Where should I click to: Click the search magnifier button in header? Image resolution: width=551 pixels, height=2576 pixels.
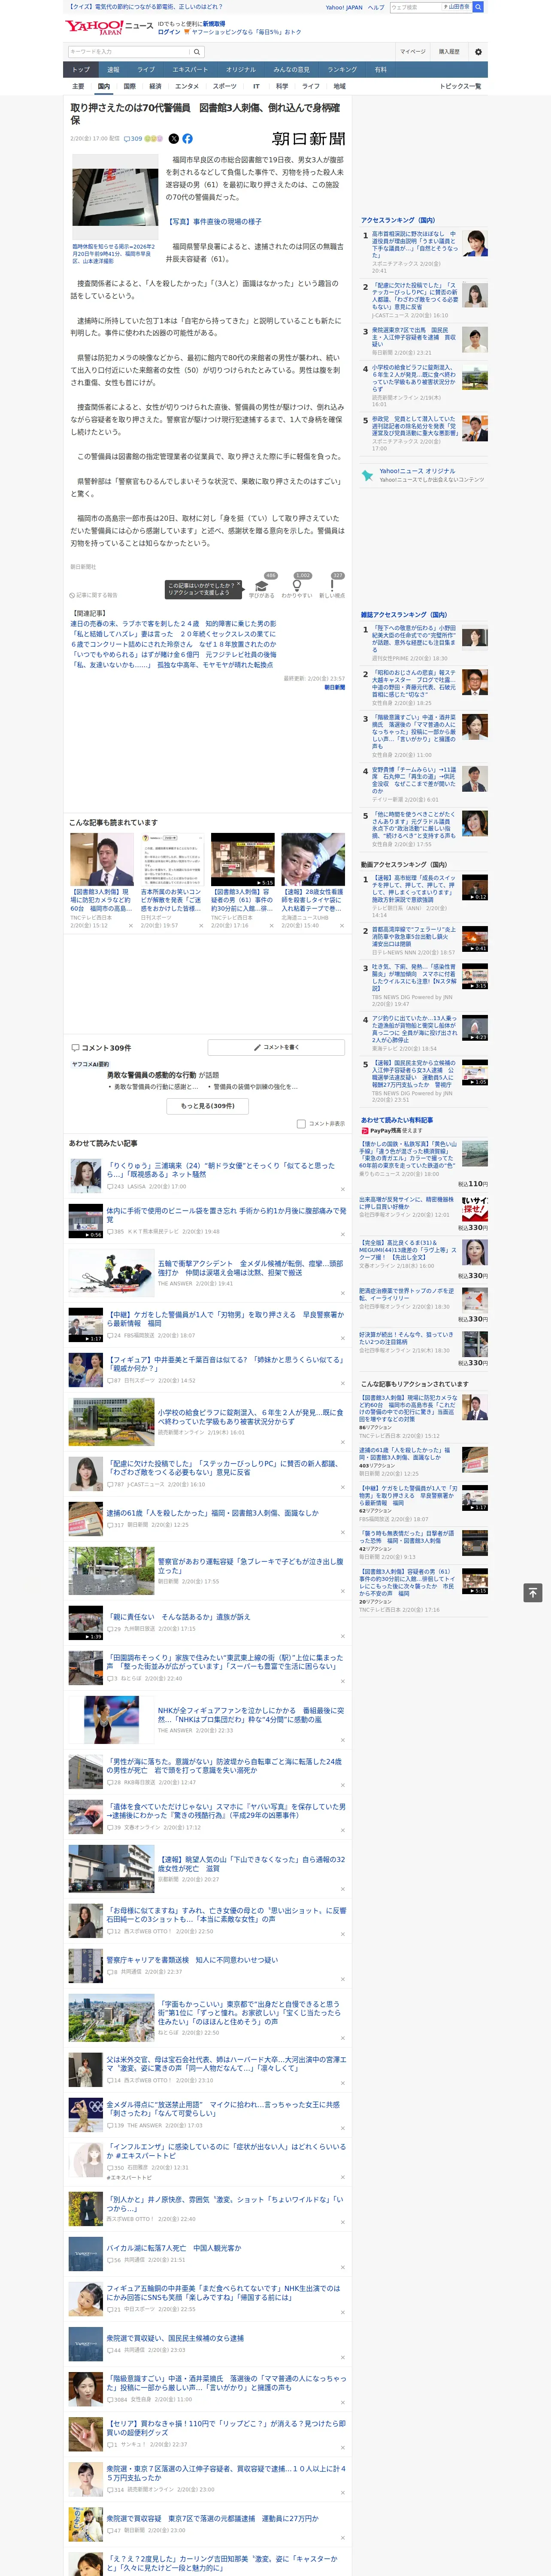click(197, 52)
